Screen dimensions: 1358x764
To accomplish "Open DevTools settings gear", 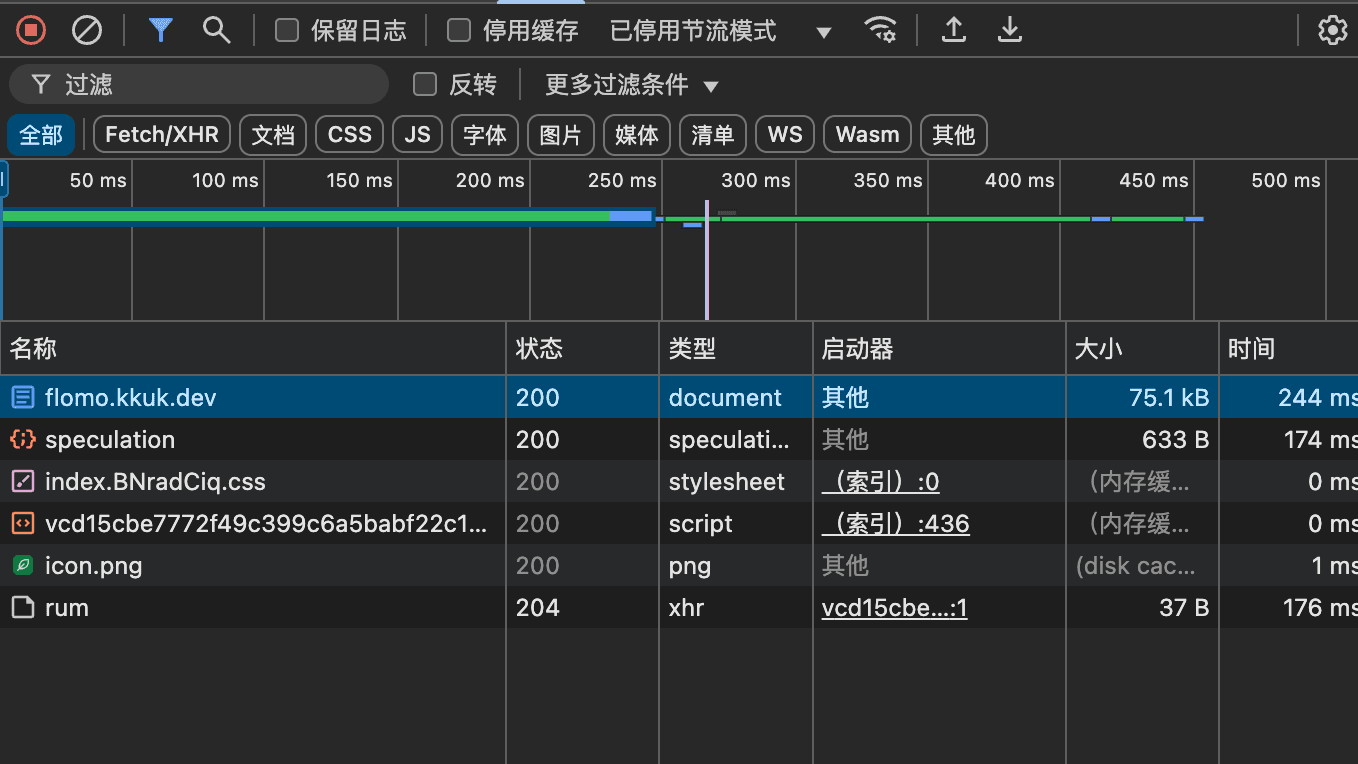I will 1333,30.
